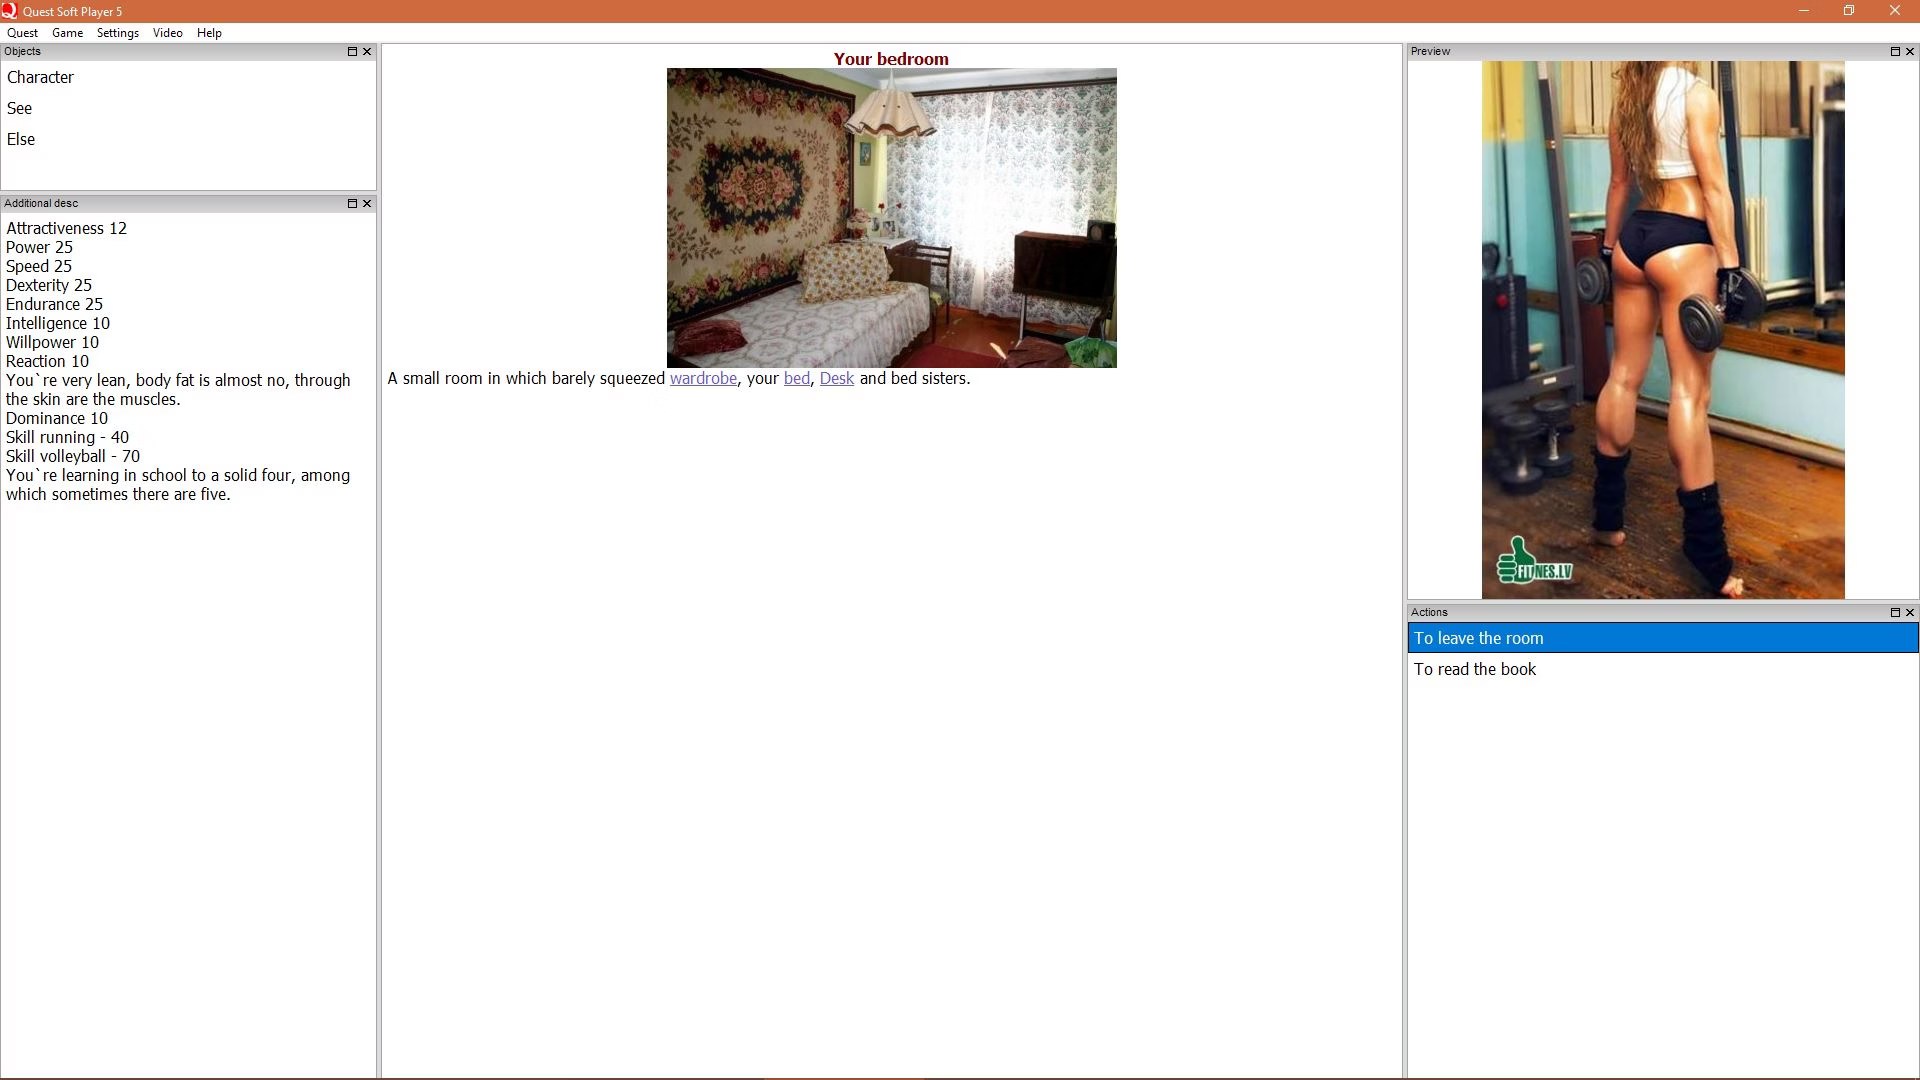Select the Character object
This screenshot has width=1920, height=1080.
[40, 77]
